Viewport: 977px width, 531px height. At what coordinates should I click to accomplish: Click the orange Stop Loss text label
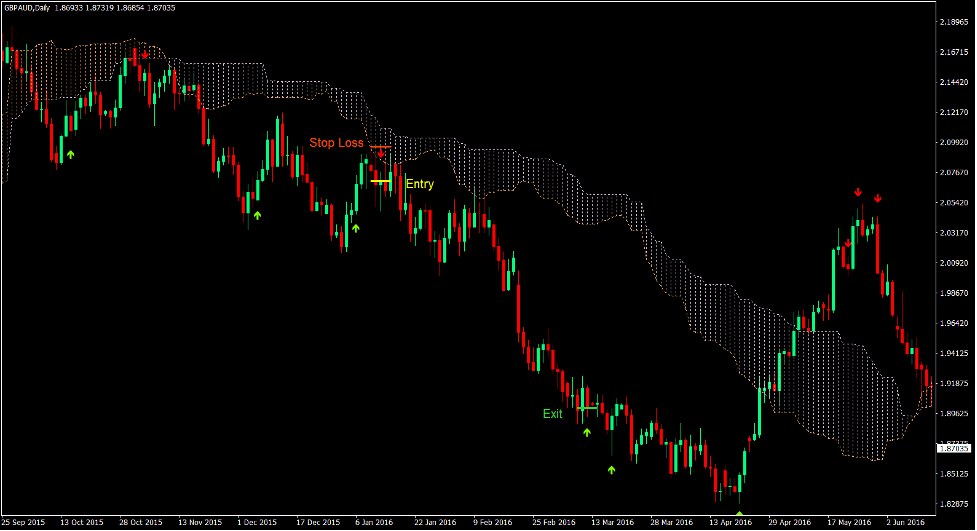(x=336, y=143)
